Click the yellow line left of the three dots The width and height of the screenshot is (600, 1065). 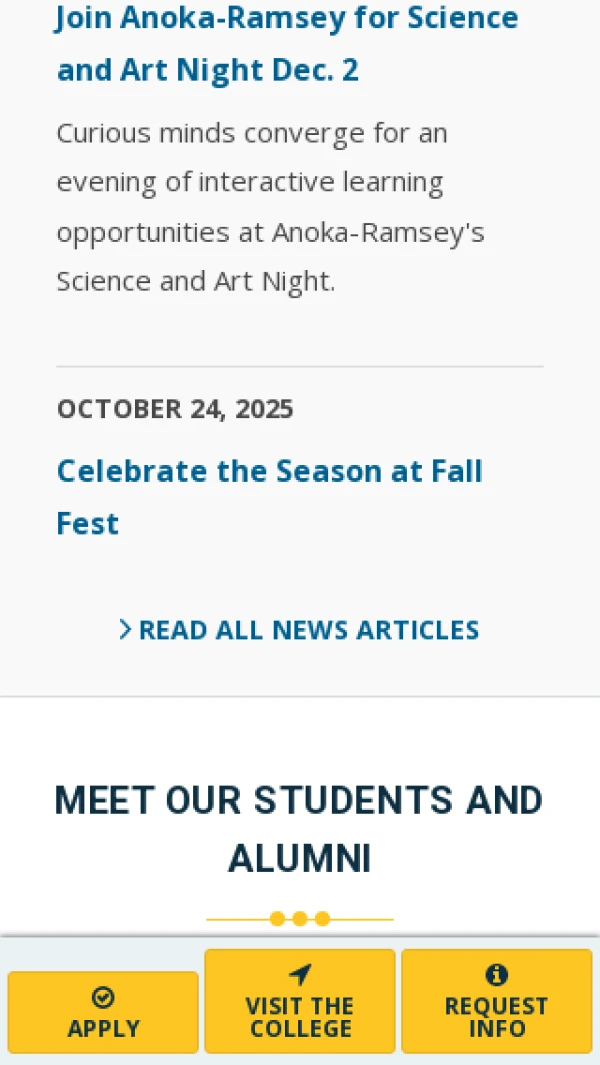click(238, 919)
